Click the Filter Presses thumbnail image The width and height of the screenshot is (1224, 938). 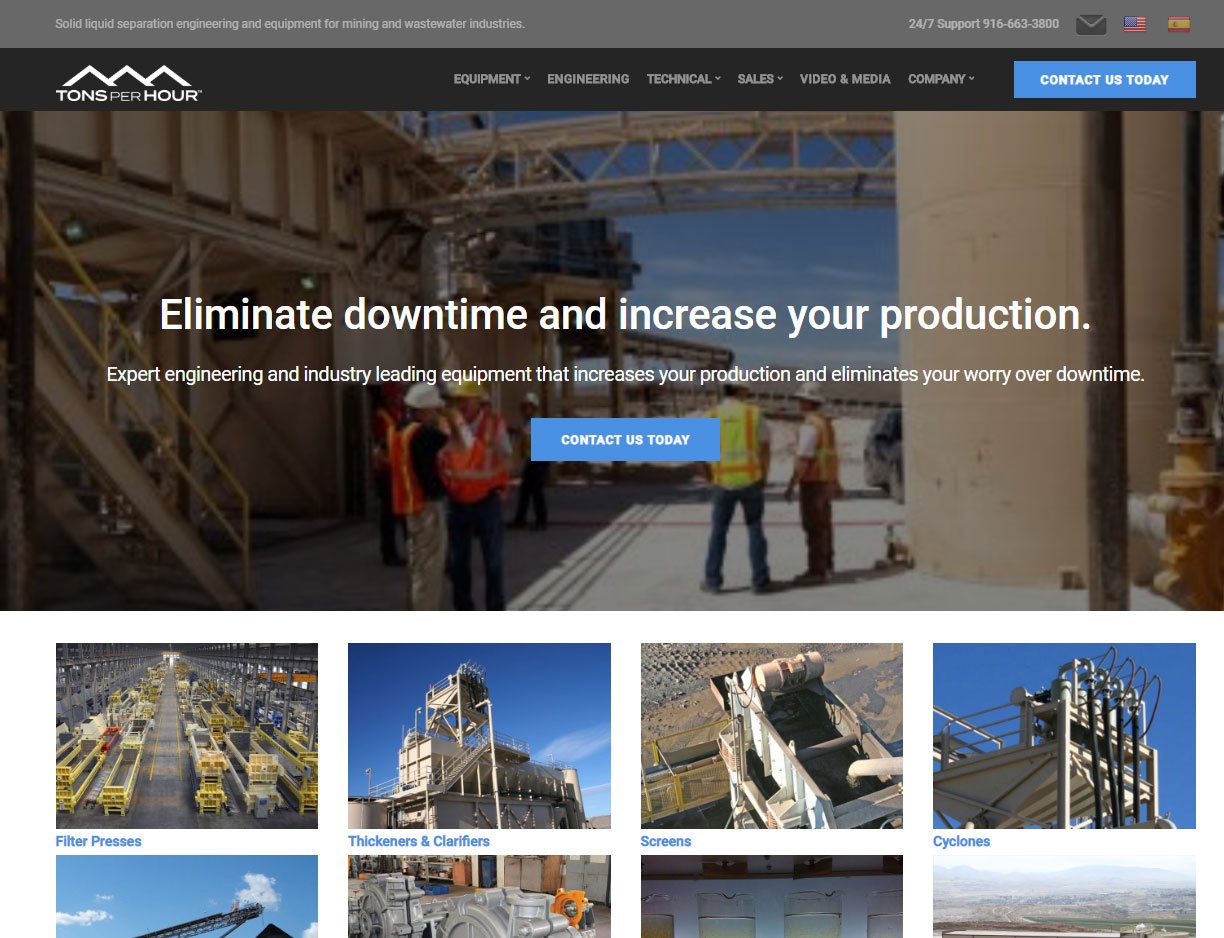(187, 735)
